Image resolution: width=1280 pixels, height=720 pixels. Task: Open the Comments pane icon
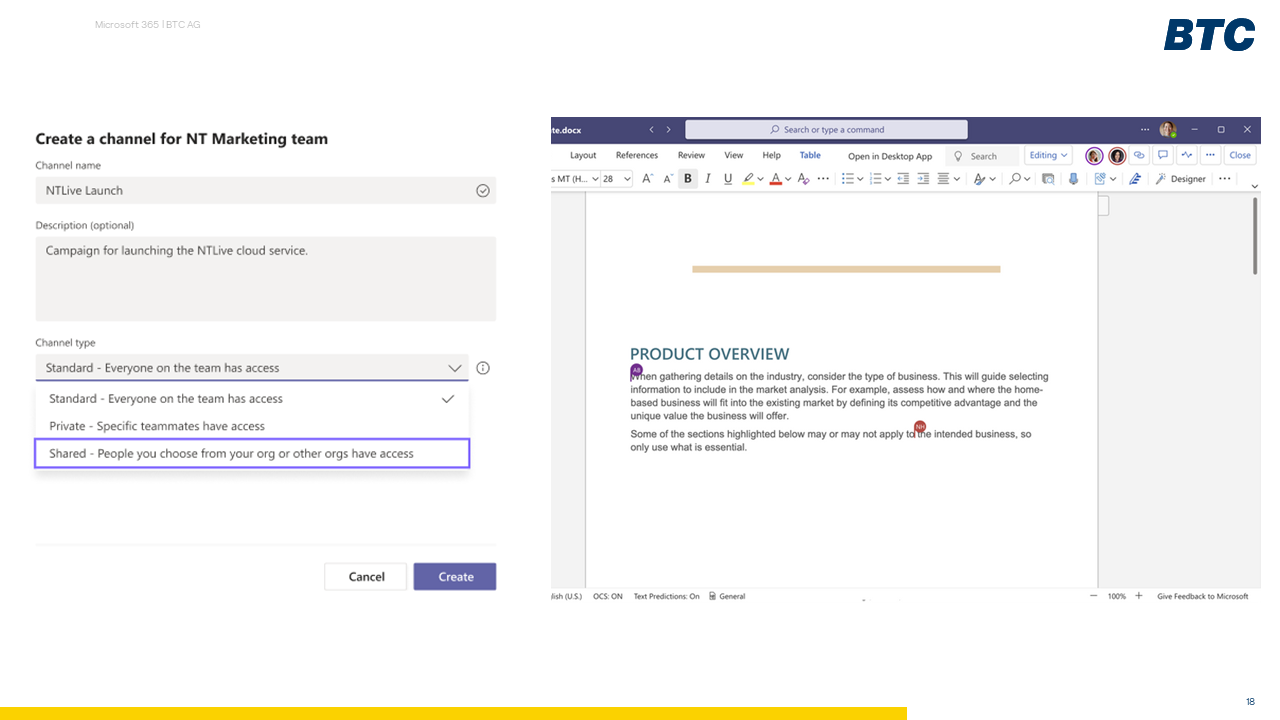pos(1163,156)
